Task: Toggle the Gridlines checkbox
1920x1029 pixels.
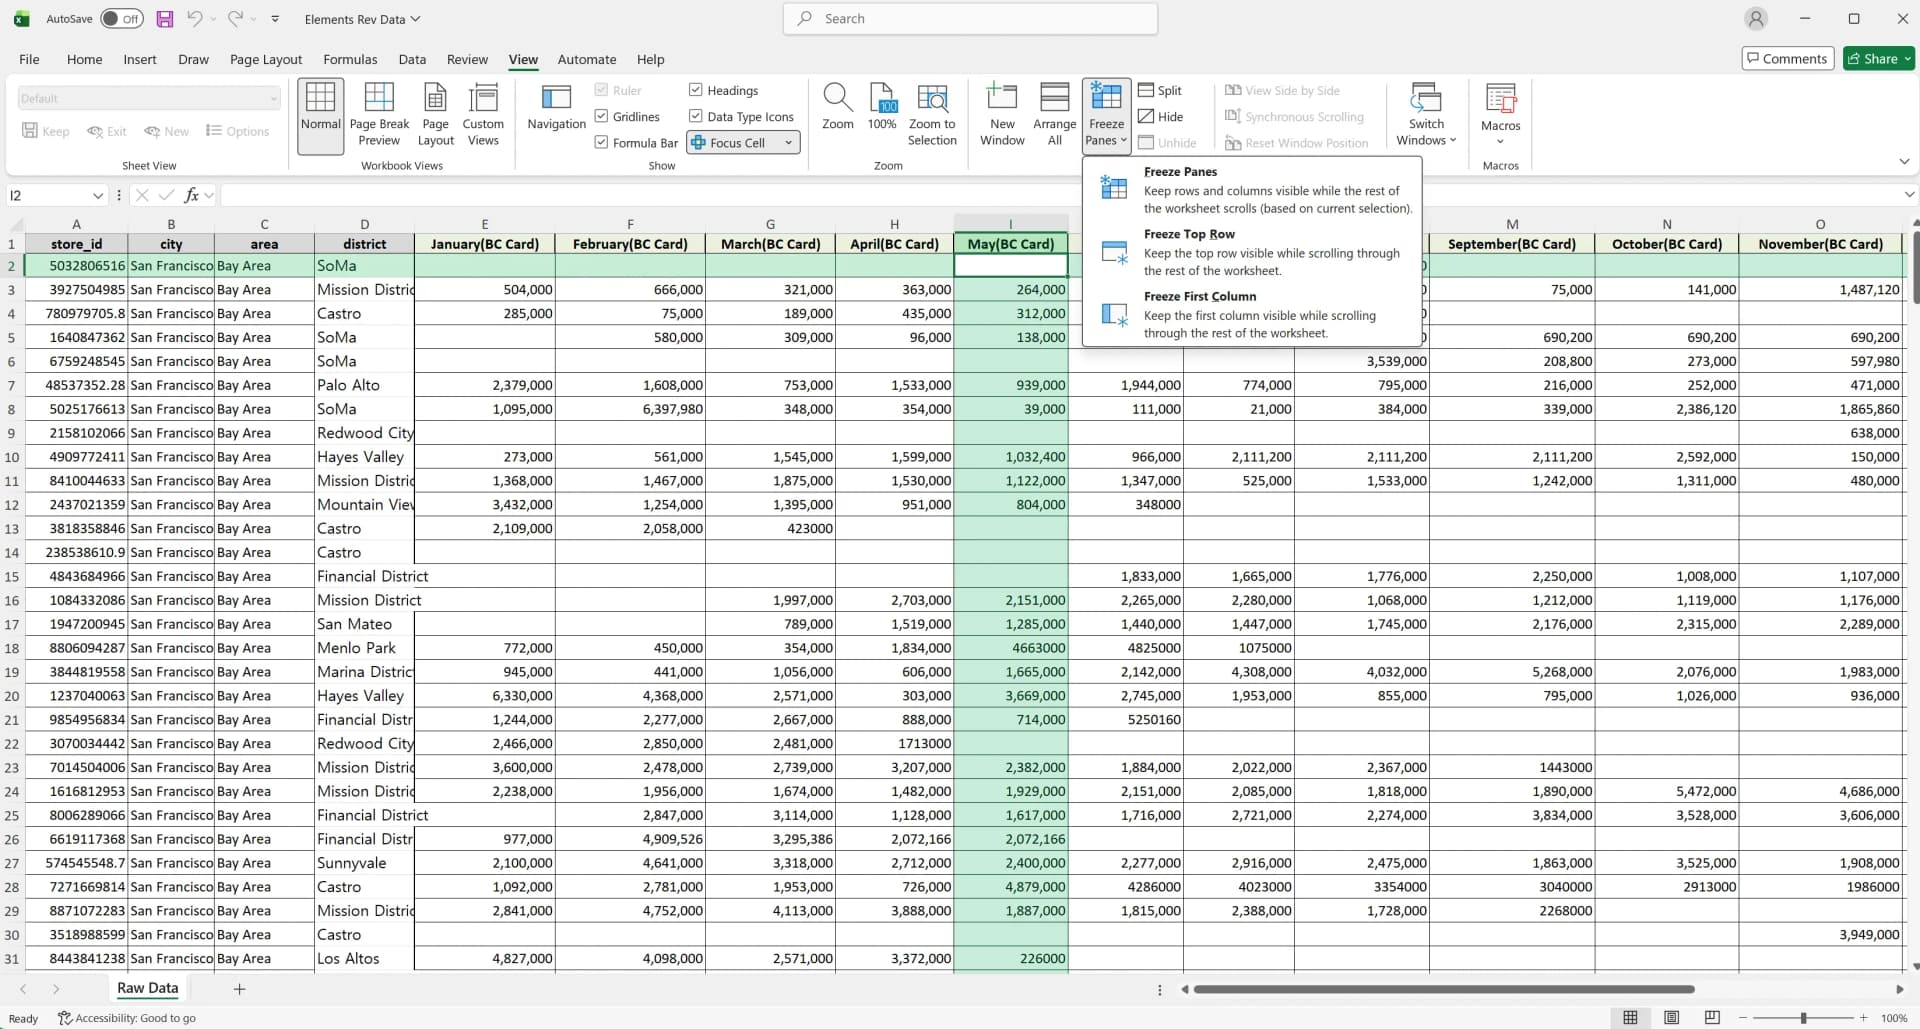Action: (600, 116)
